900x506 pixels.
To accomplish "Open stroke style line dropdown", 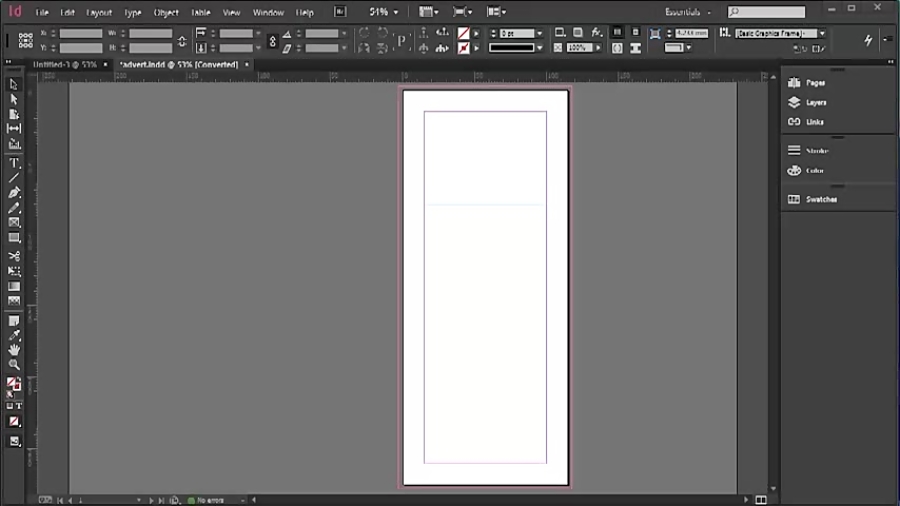I will coord(540,48).
